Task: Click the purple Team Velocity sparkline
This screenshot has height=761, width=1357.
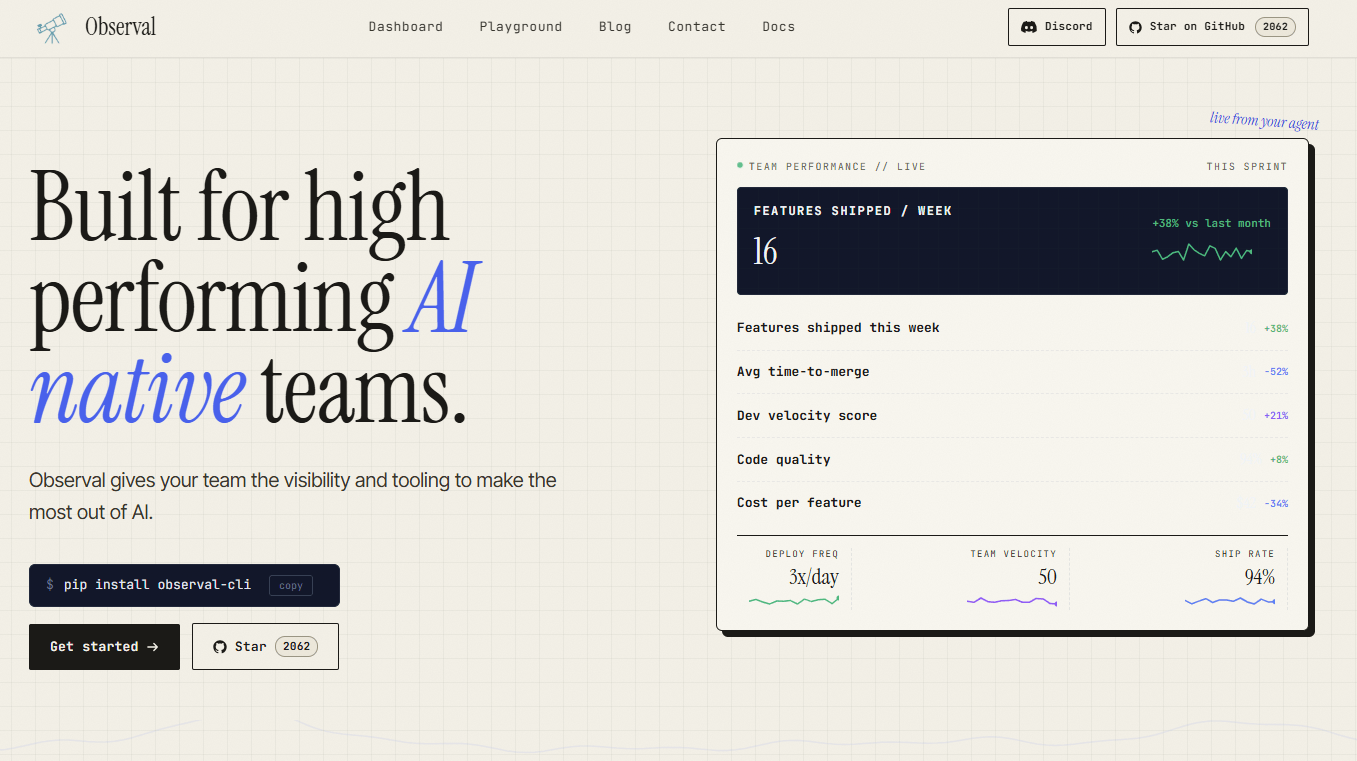Action: pyautogui.click(x=1012, y=601)
